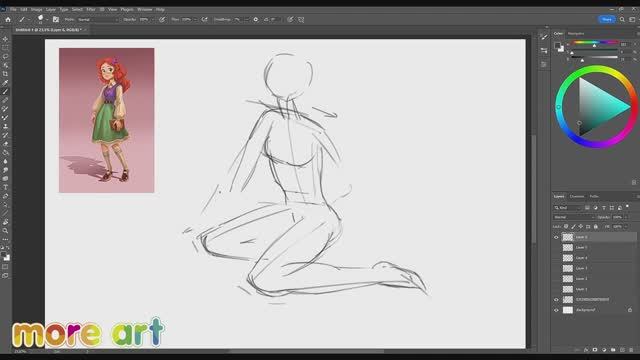Select the Hand tool
This screenshot has height=360, width=640.
pyautogui.click(x=5, y=222)
